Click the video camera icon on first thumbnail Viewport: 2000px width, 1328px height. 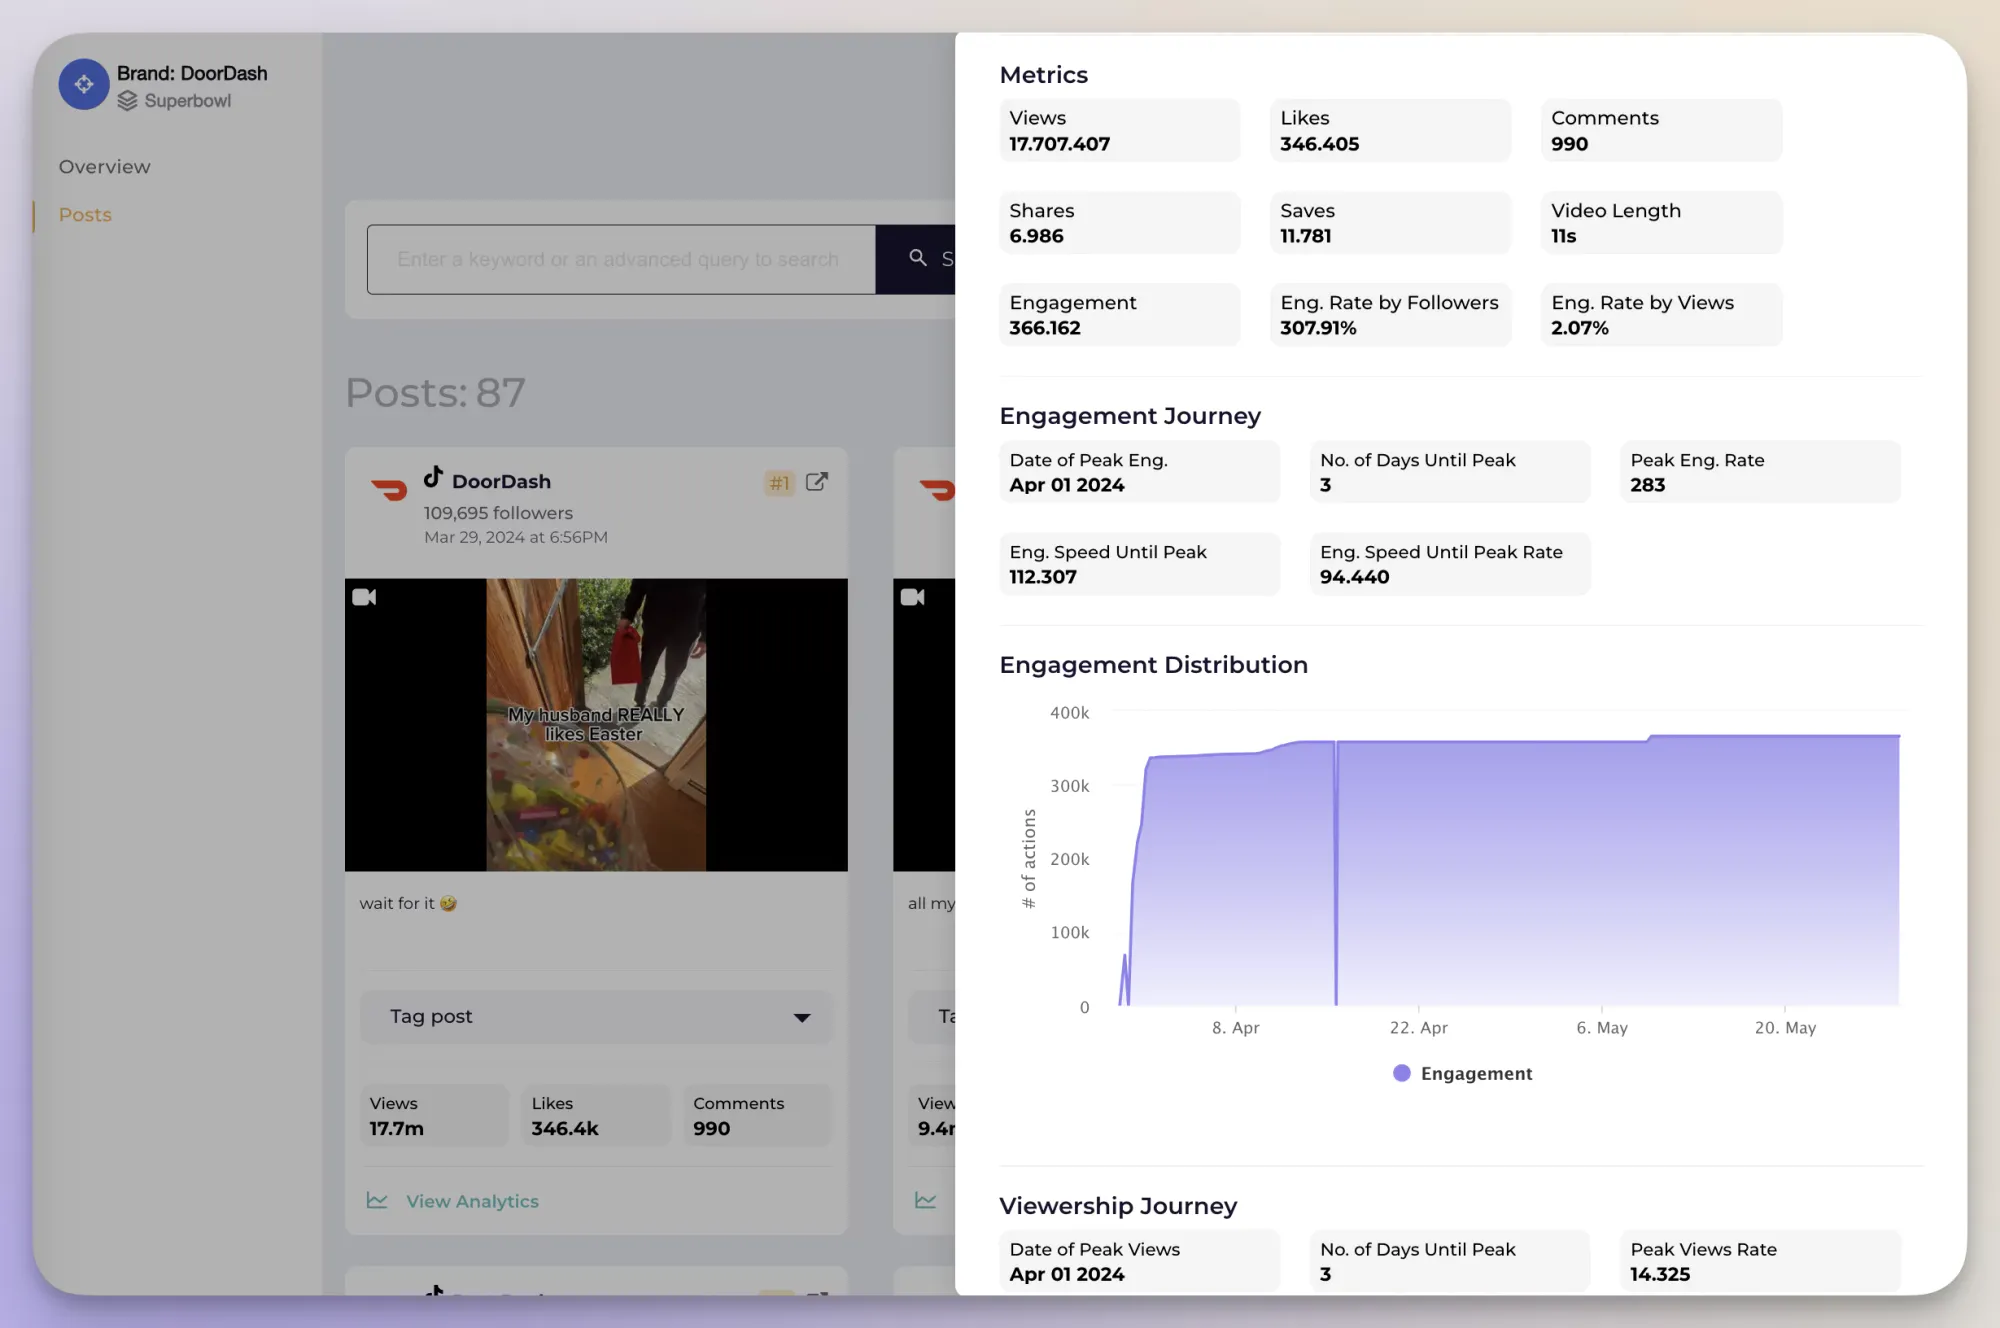[364, 597]
